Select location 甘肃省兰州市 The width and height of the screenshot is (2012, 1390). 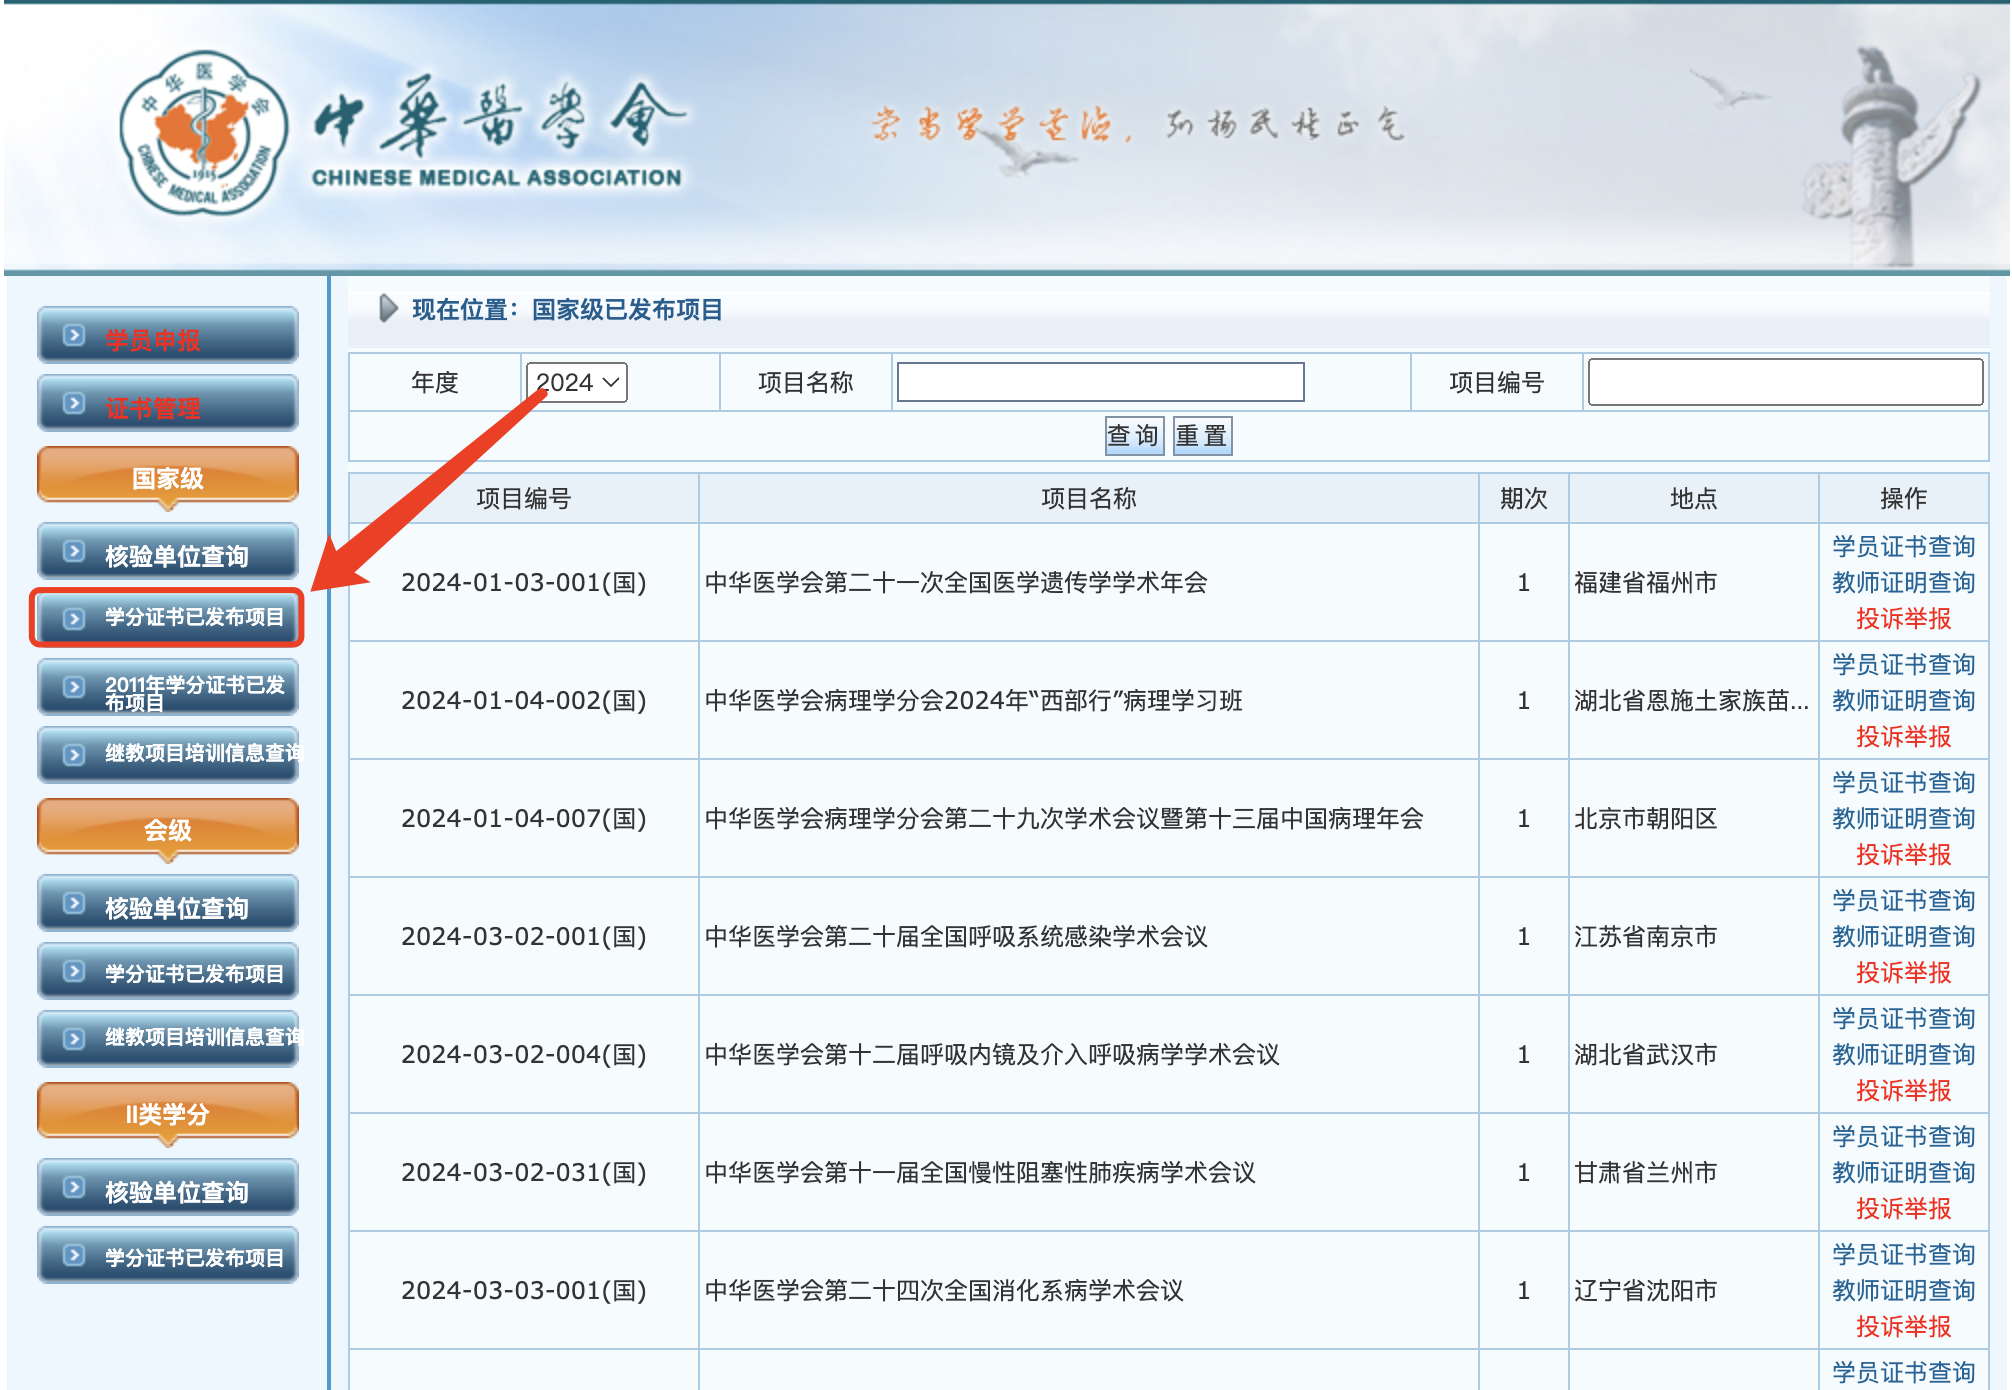(1645, 1173)
